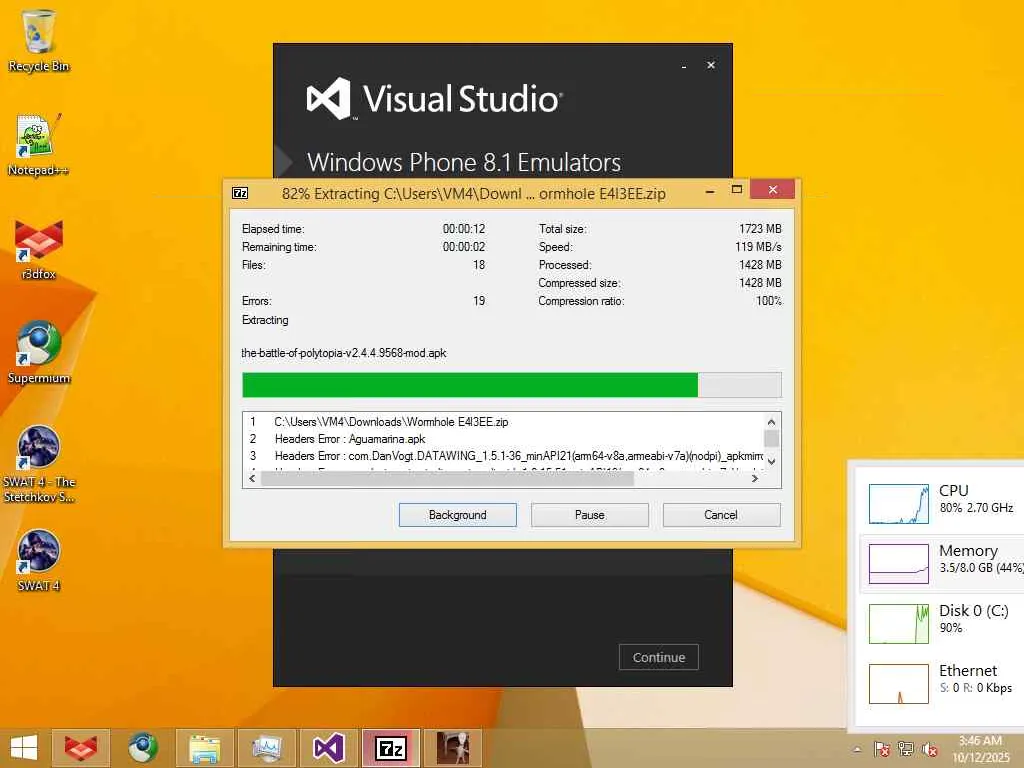Open Task Manager taskbar icon

tap(266, 748)
